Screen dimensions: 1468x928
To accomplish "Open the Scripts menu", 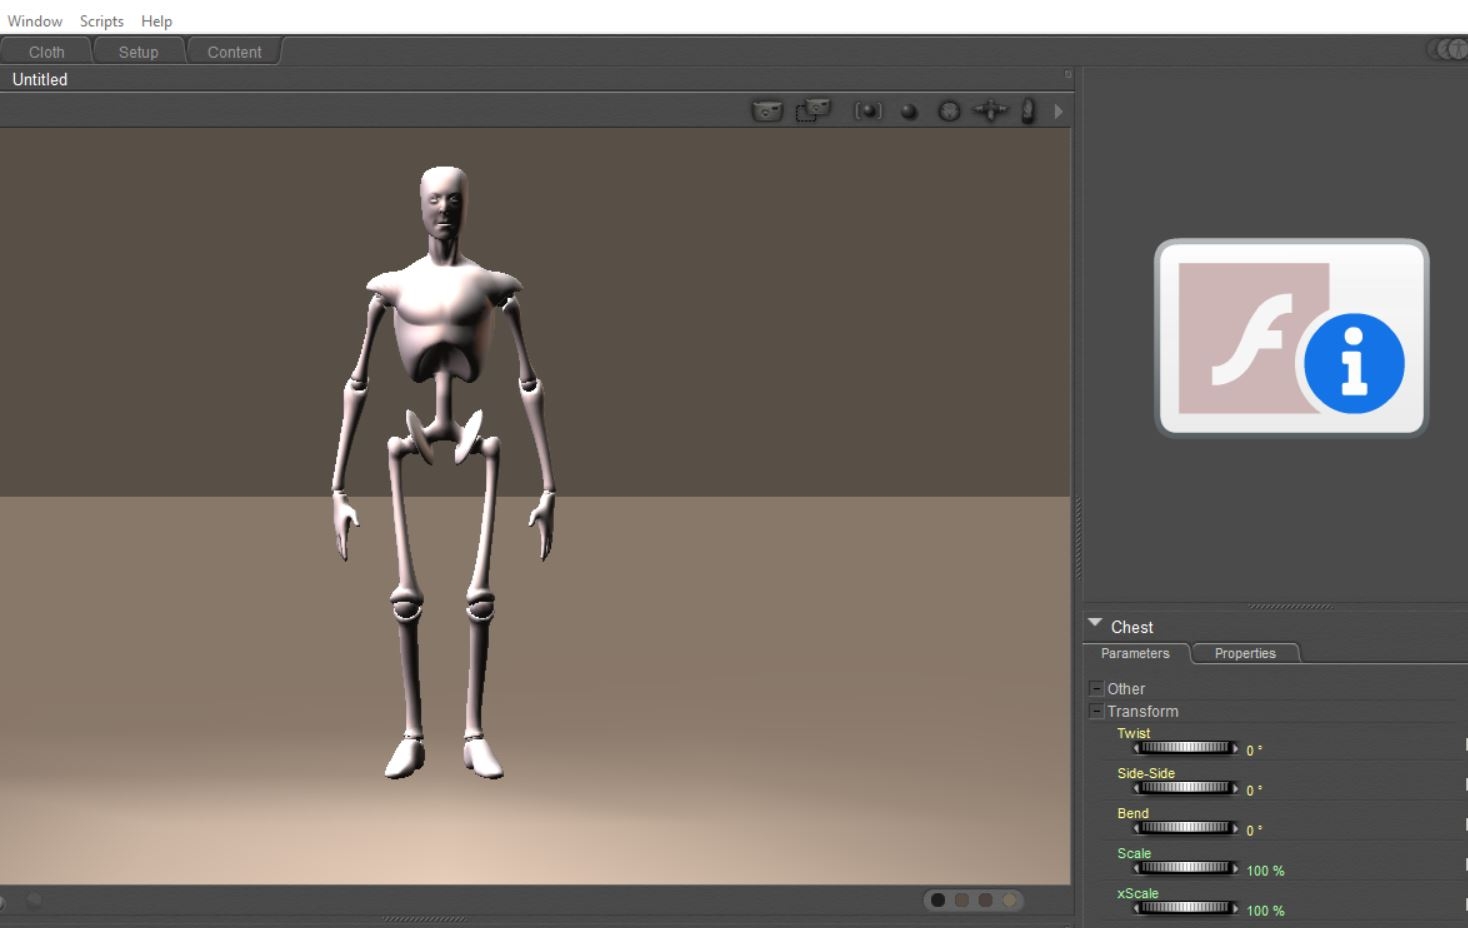I will coord(101,21).
